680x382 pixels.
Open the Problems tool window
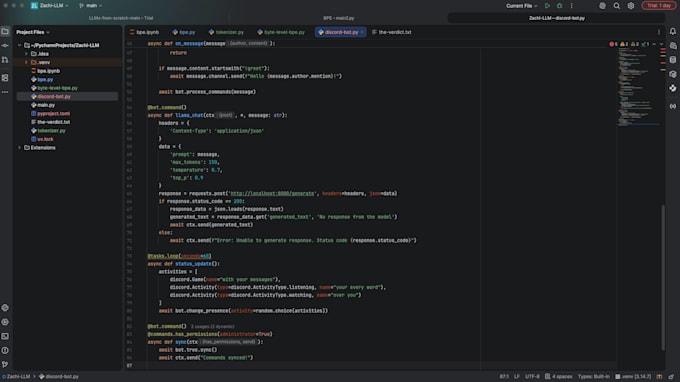tap(5, 350)
